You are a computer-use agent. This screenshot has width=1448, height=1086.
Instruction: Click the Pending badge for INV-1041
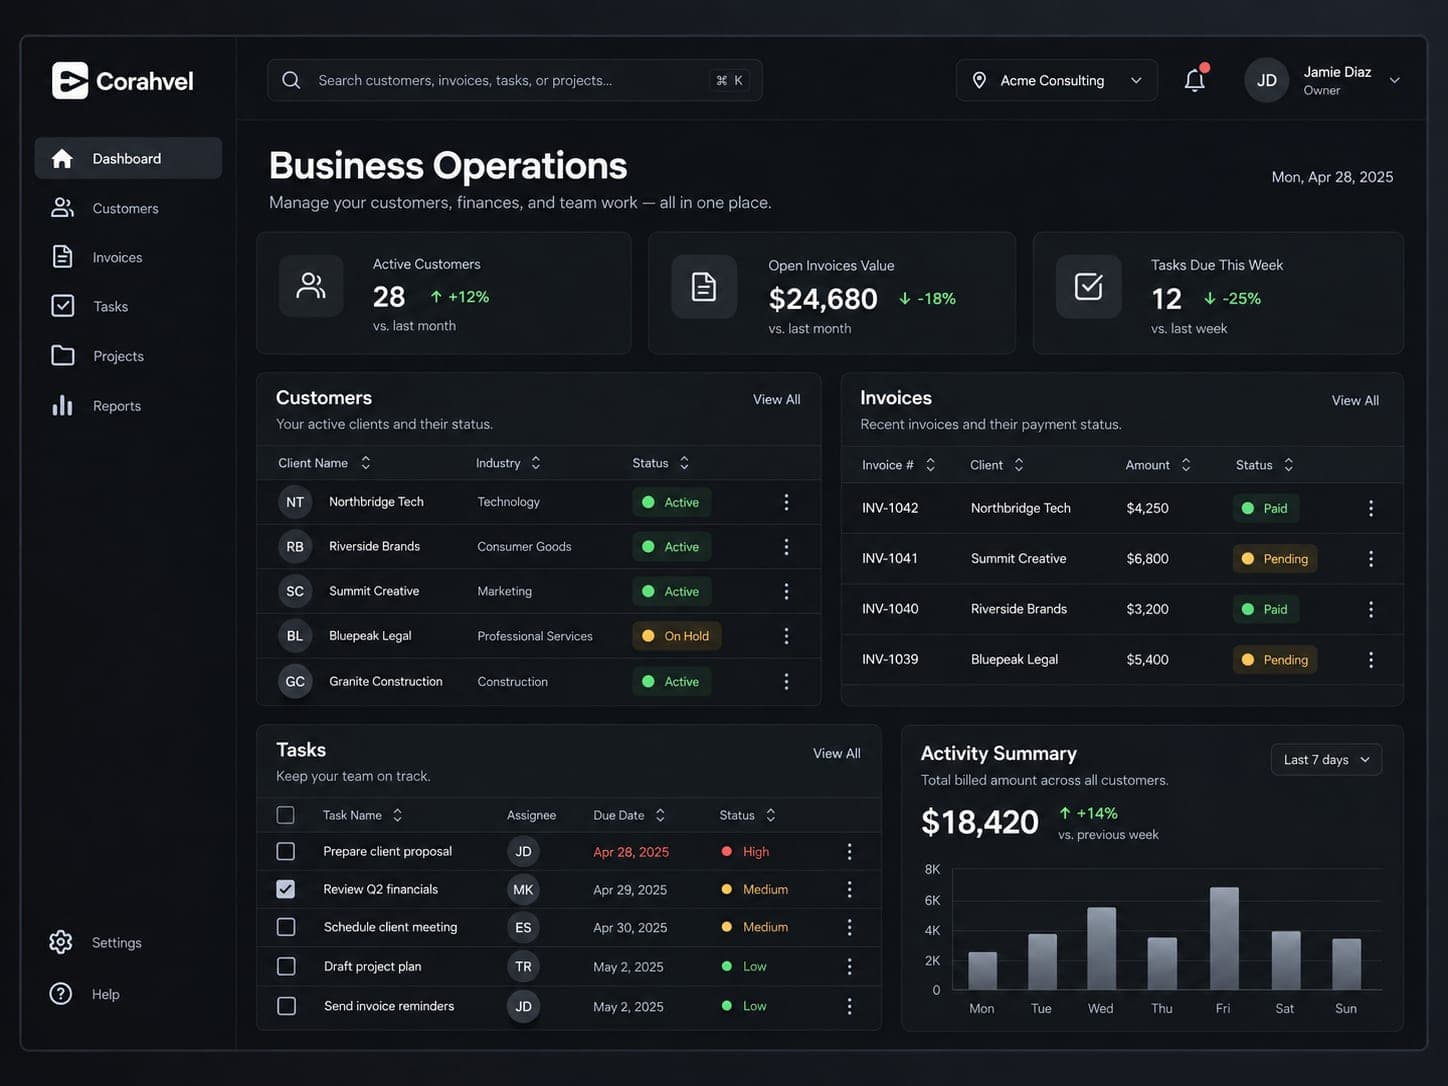[1275, 559]
